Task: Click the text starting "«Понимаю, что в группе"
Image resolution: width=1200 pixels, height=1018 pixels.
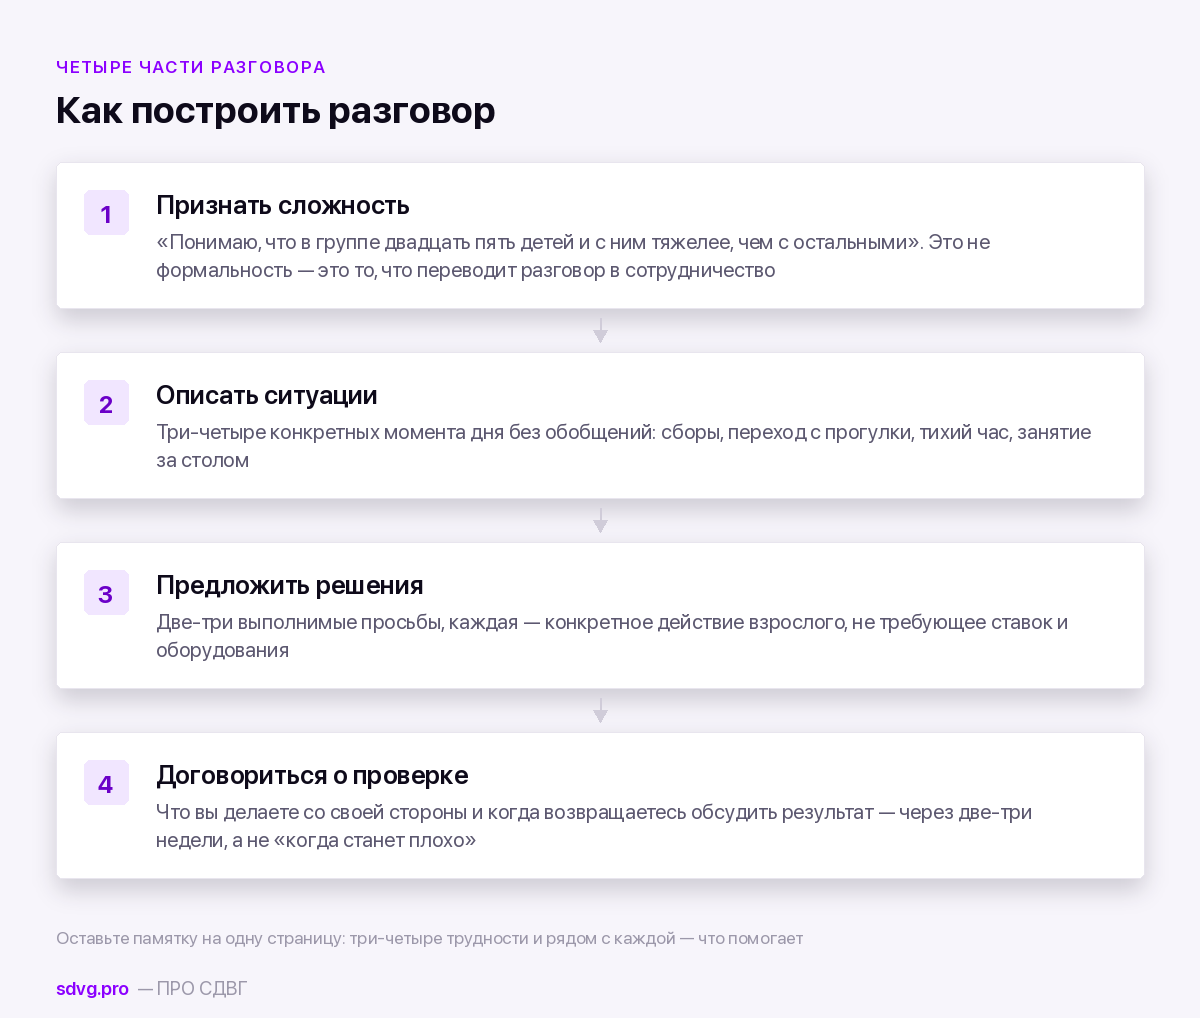Action: pos(573,256)
